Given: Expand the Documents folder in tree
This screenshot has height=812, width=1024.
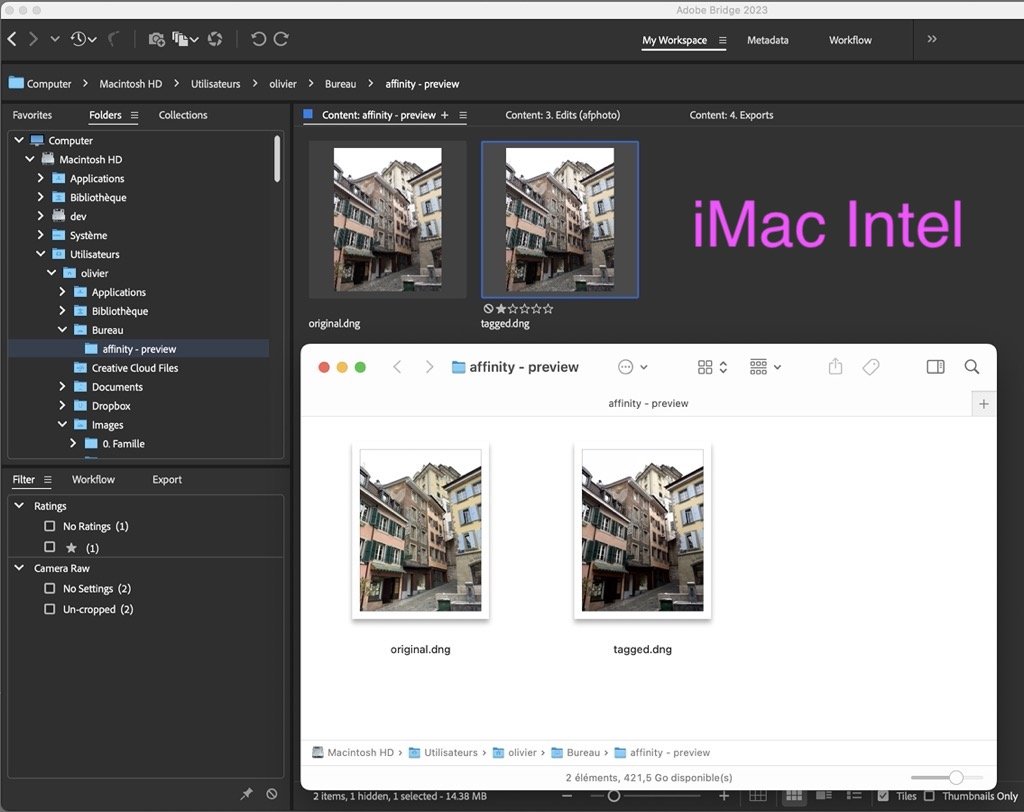Looking at the screenshot, I should coord(62,387).
